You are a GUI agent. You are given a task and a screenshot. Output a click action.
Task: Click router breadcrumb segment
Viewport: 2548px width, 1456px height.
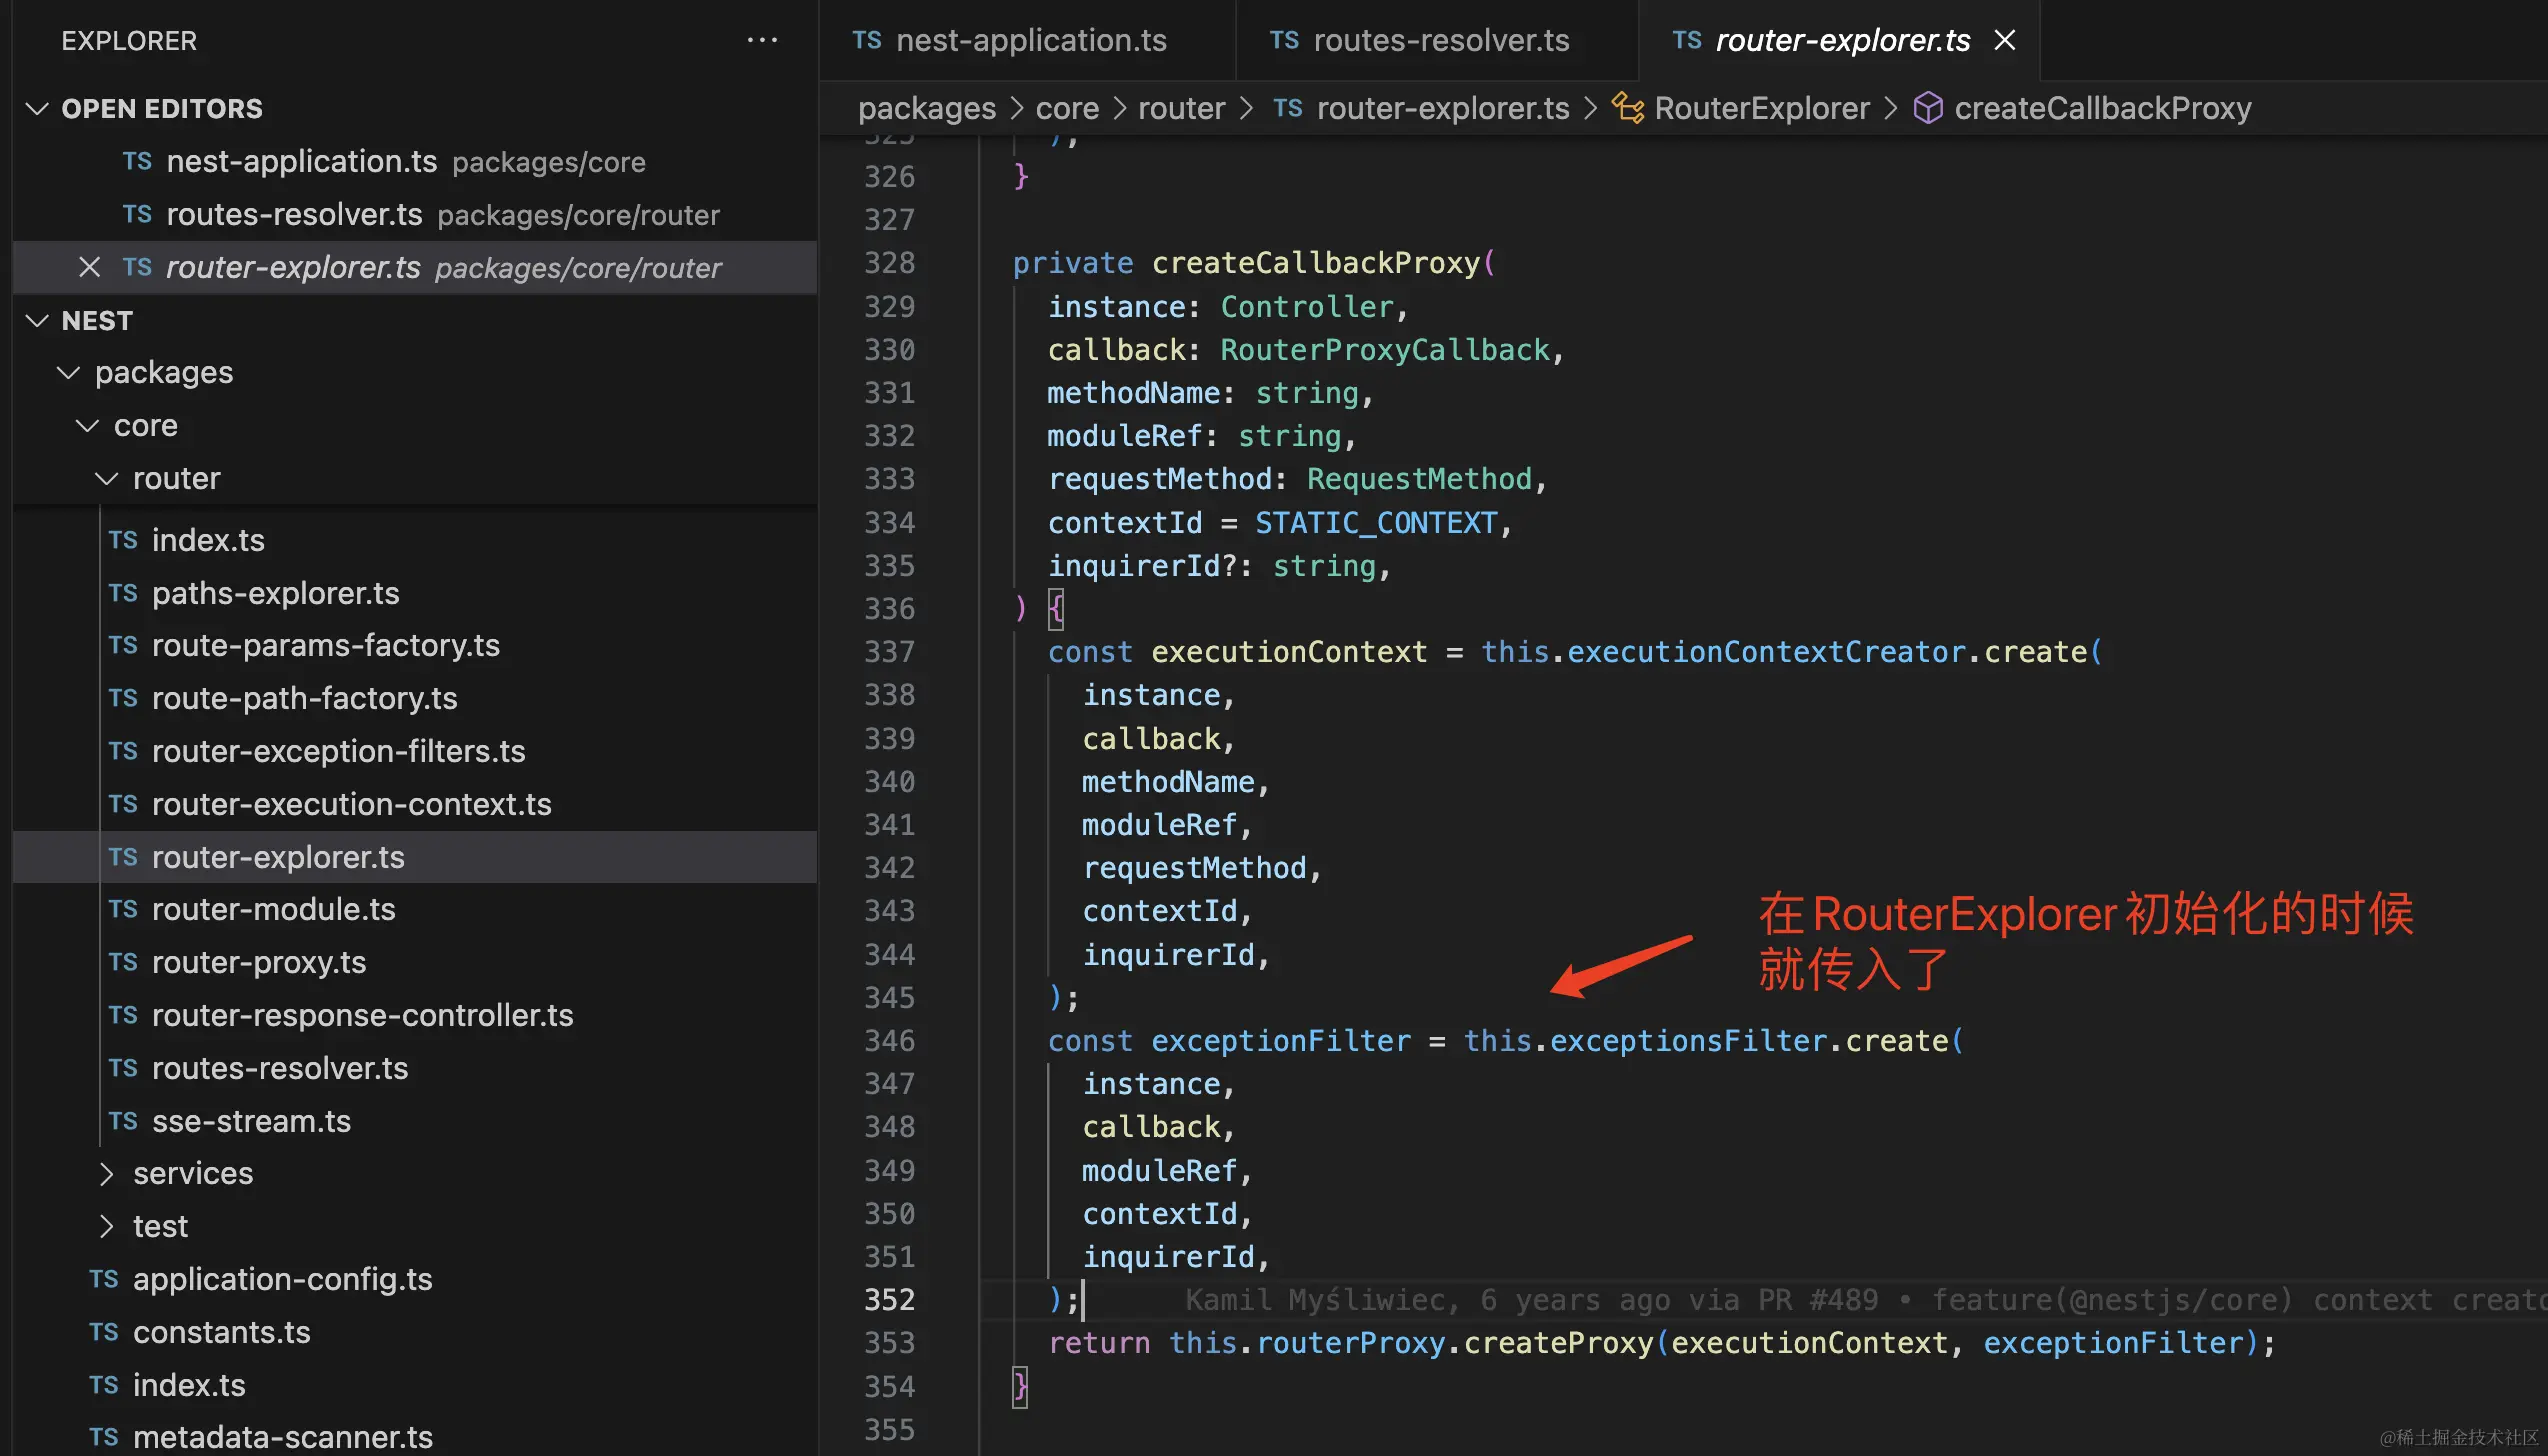(1181, 108)
